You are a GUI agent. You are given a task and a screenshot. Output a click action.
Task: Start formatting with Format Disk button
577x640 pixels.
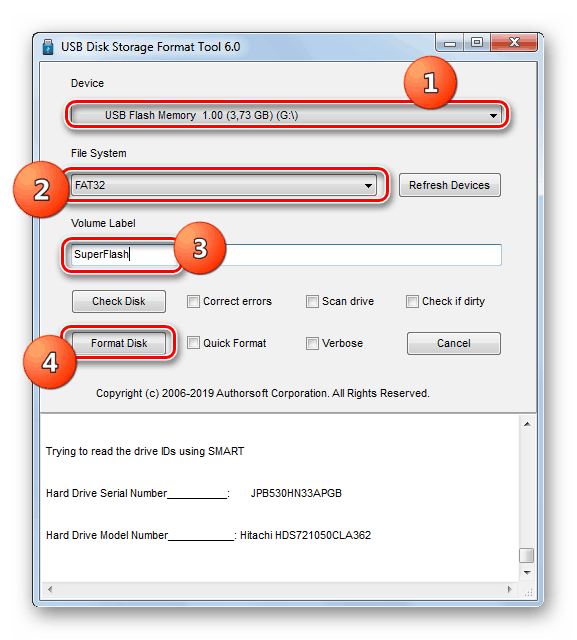pos(119,343)
